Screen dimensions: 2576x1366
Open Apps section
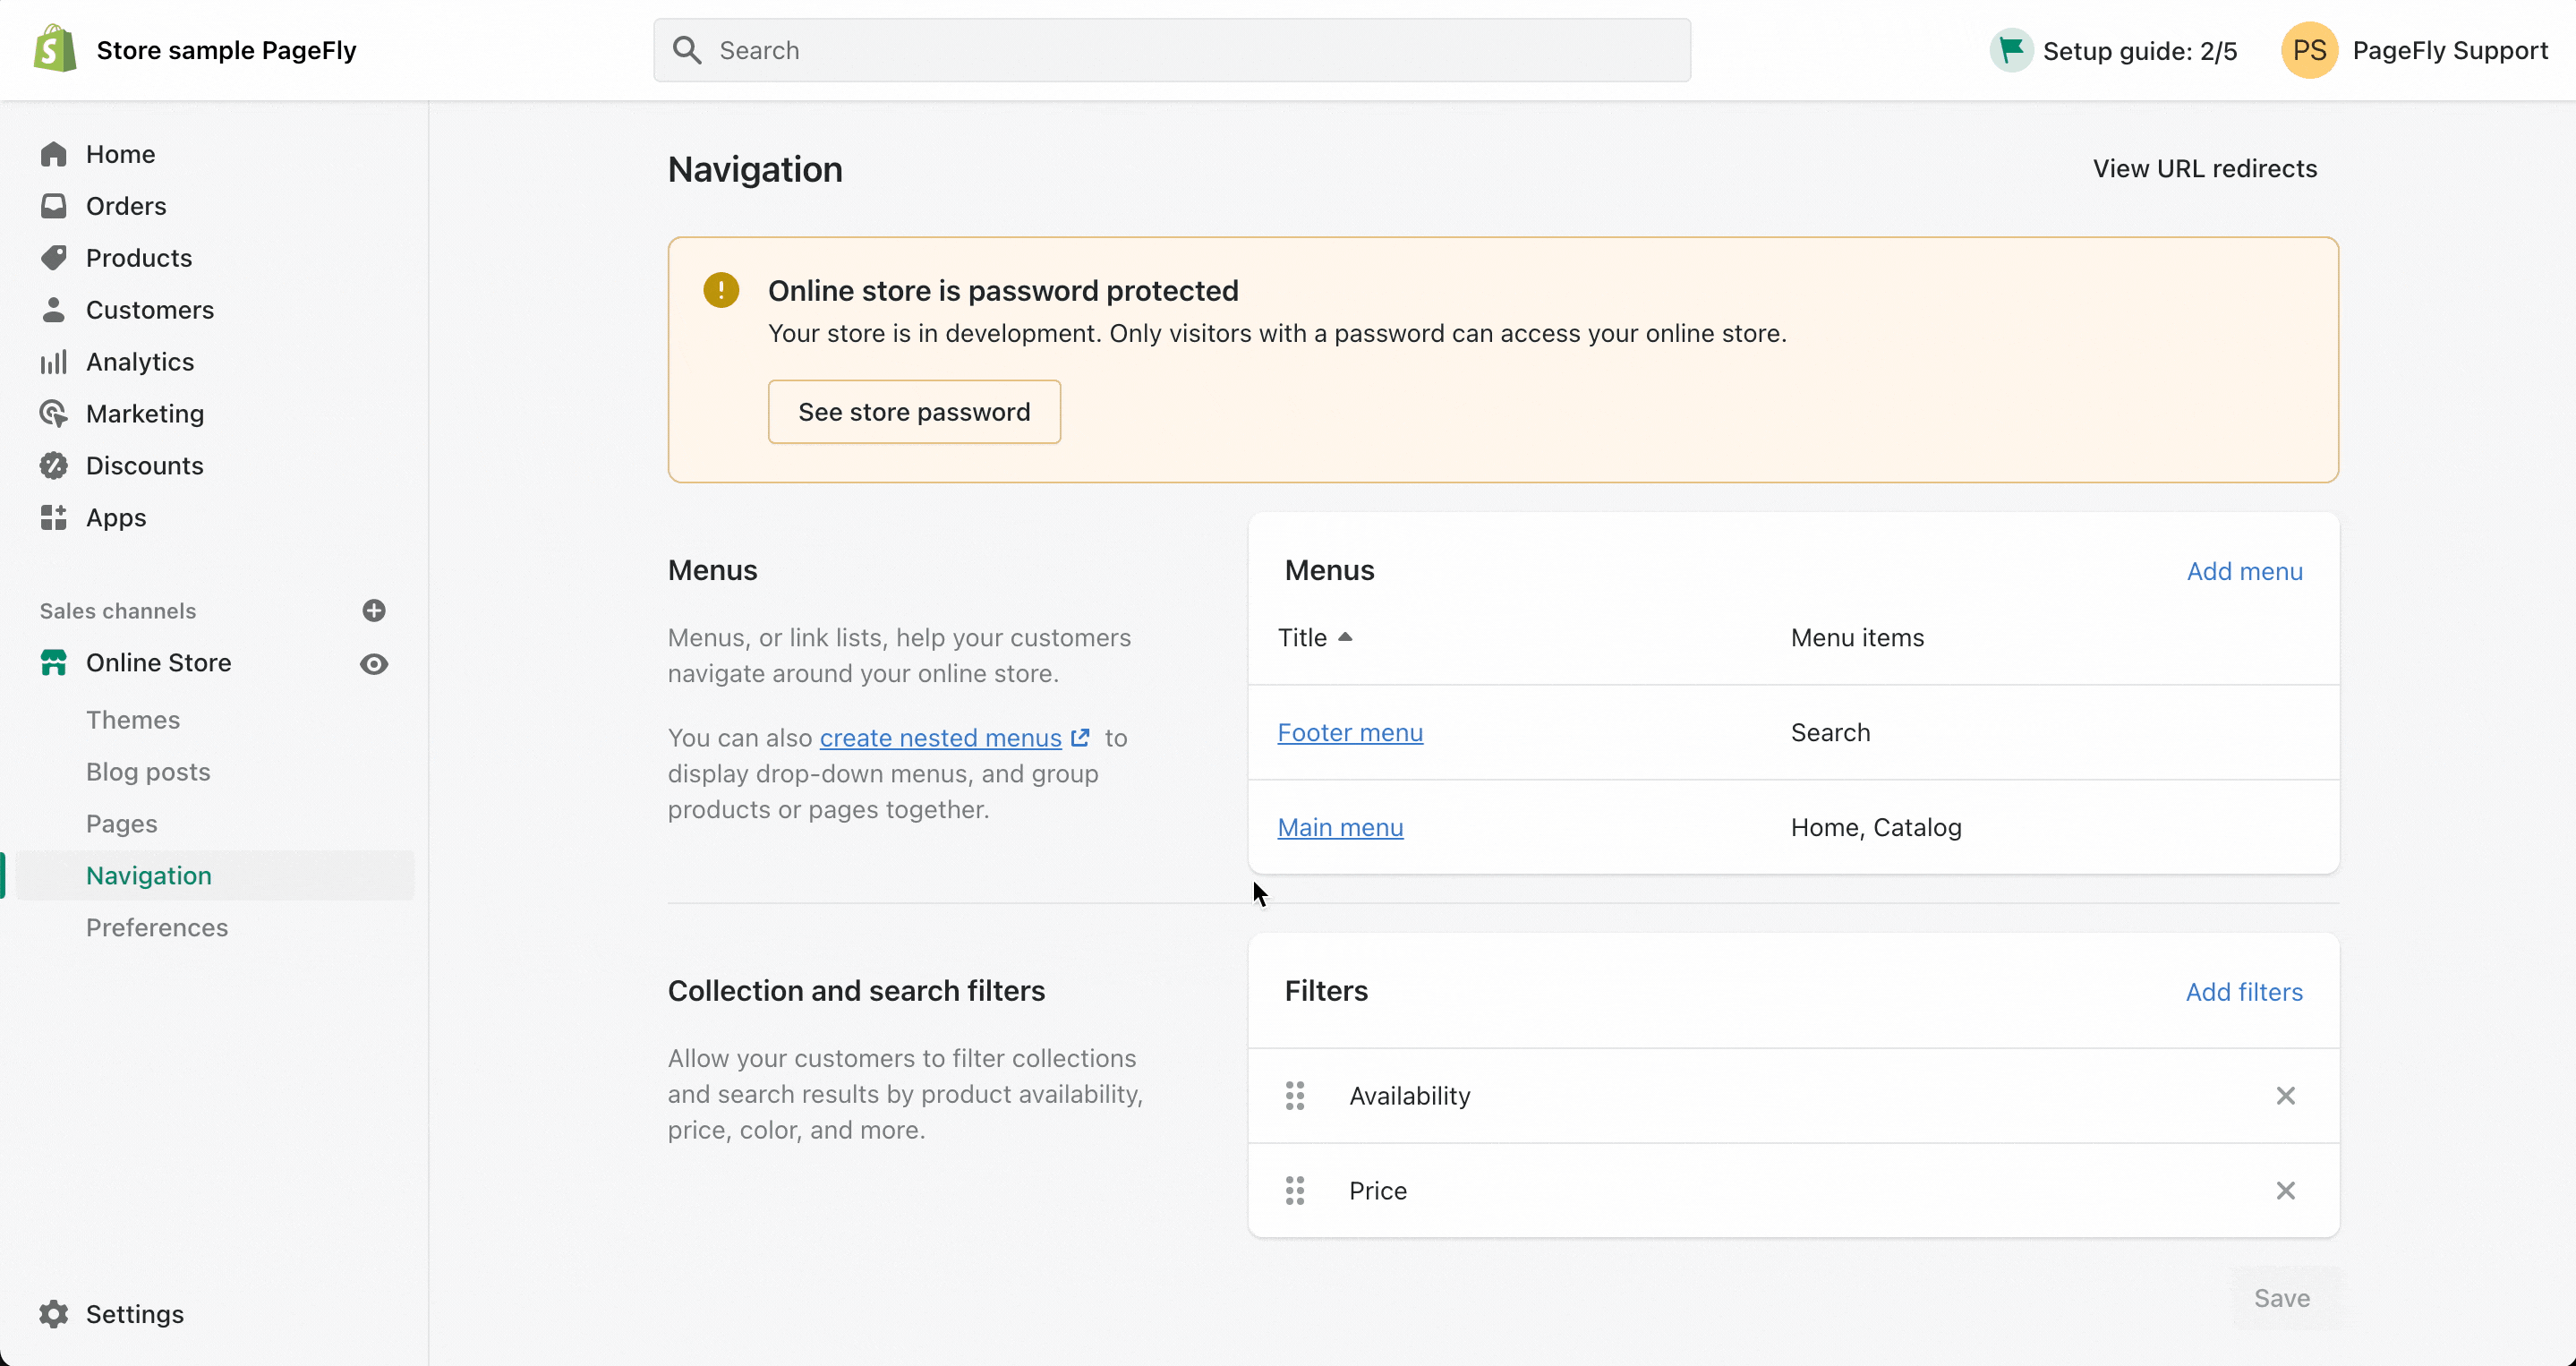click(116, 518)
